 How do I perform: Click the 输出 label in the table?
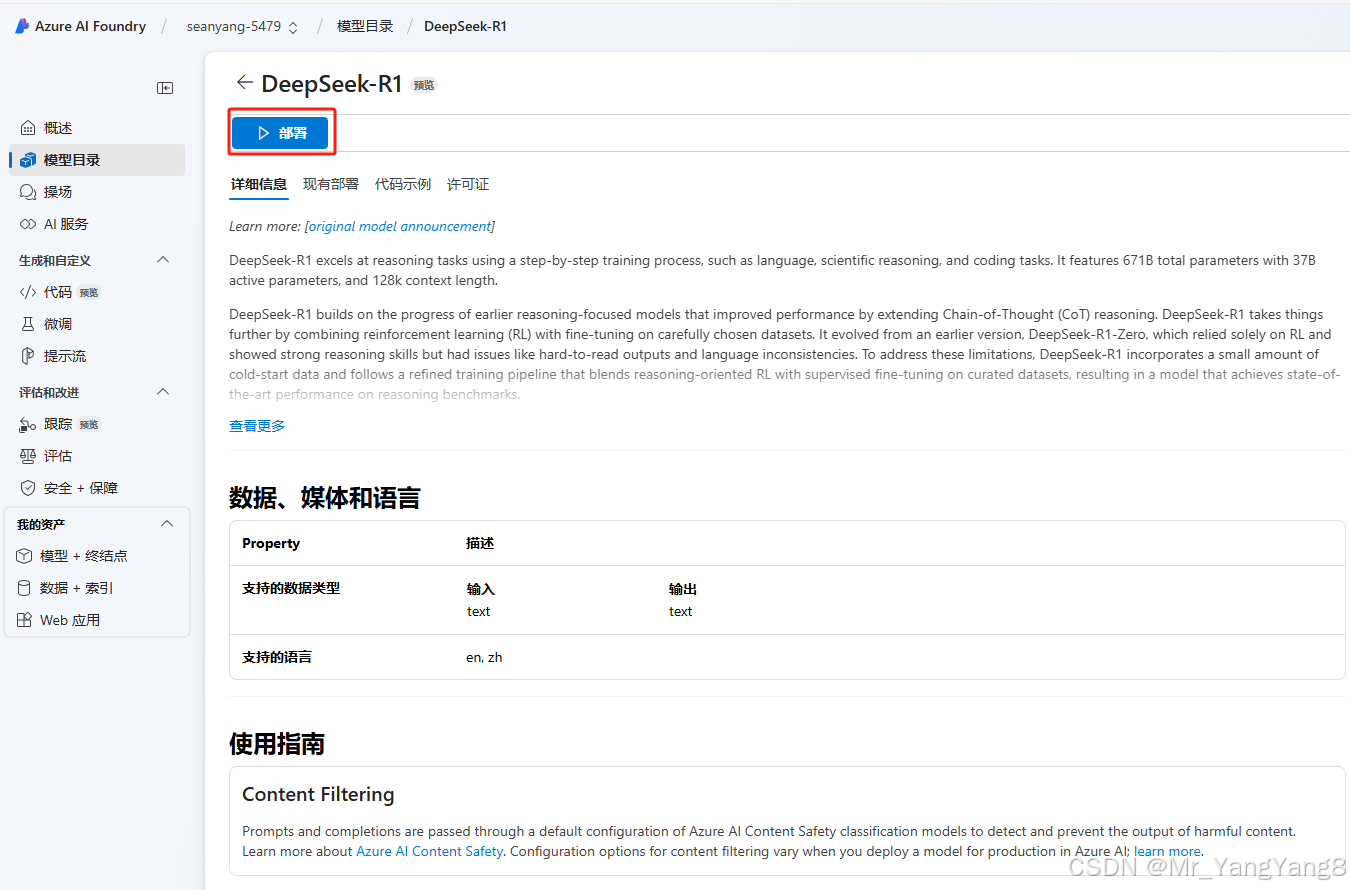[683, 590]
